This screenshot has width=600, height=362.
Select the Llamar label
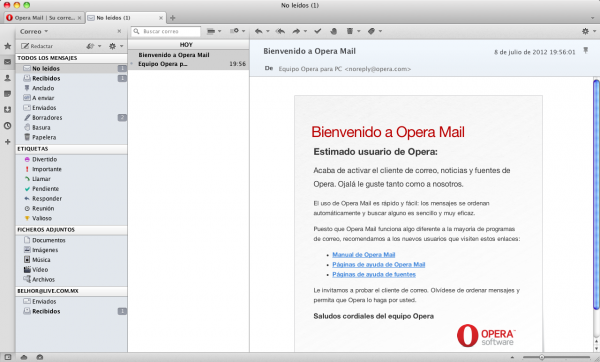71,179
